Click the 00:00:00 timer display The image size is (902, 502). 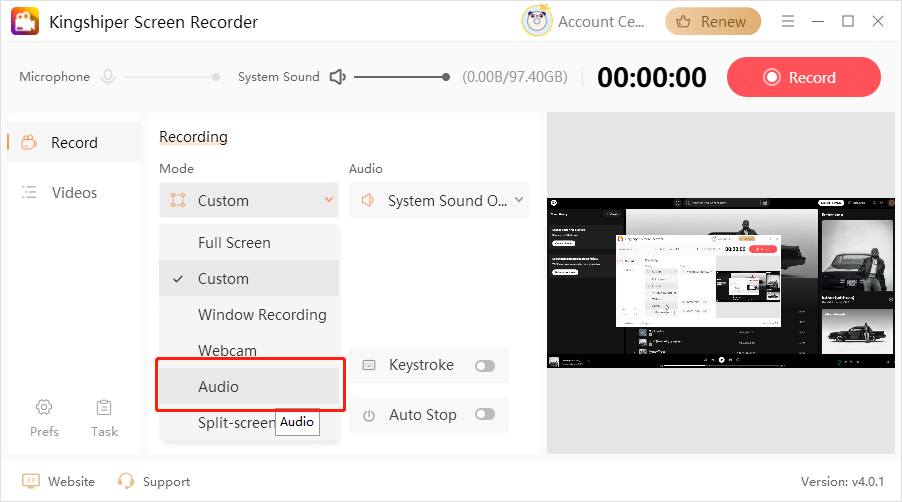[652, 77]
